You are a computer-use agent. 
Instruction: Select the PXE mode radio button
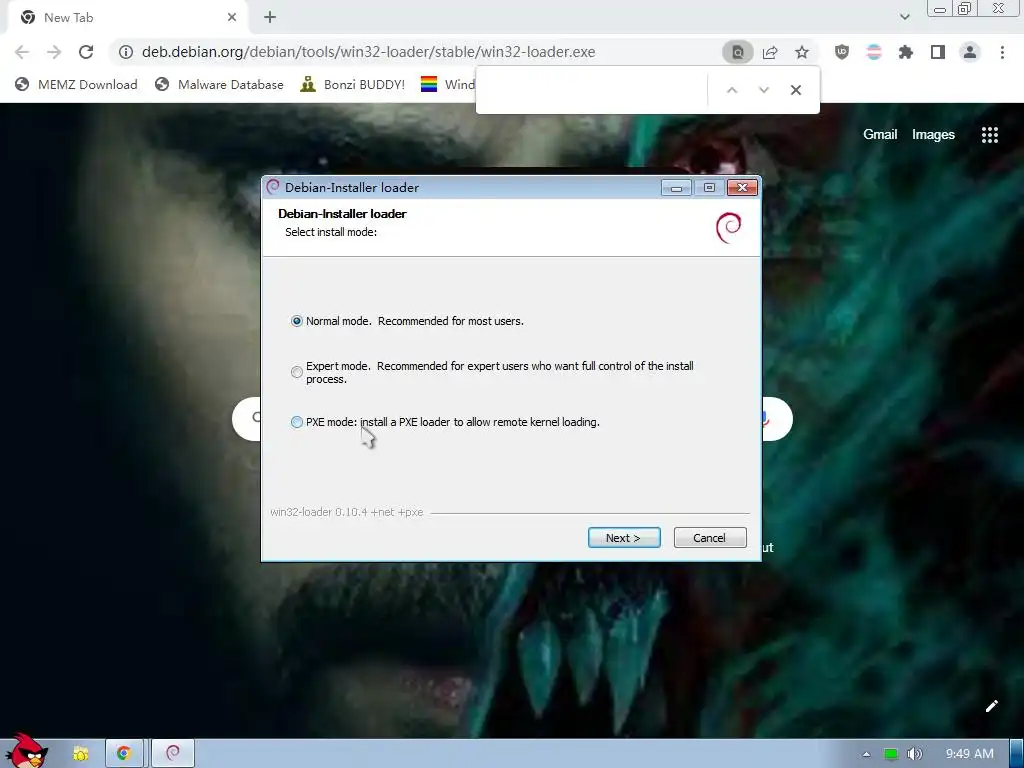click(296, 422)
